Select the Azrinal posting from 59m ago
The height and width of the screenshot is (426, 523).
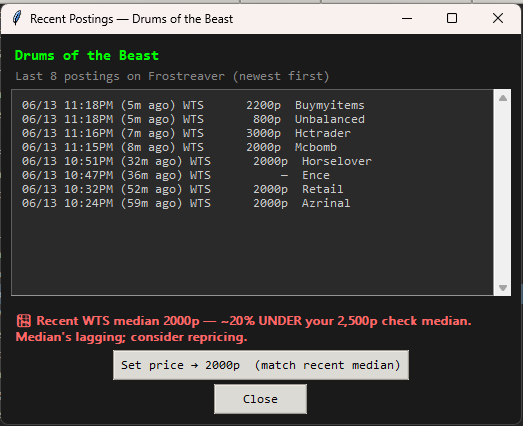point(186,203)
